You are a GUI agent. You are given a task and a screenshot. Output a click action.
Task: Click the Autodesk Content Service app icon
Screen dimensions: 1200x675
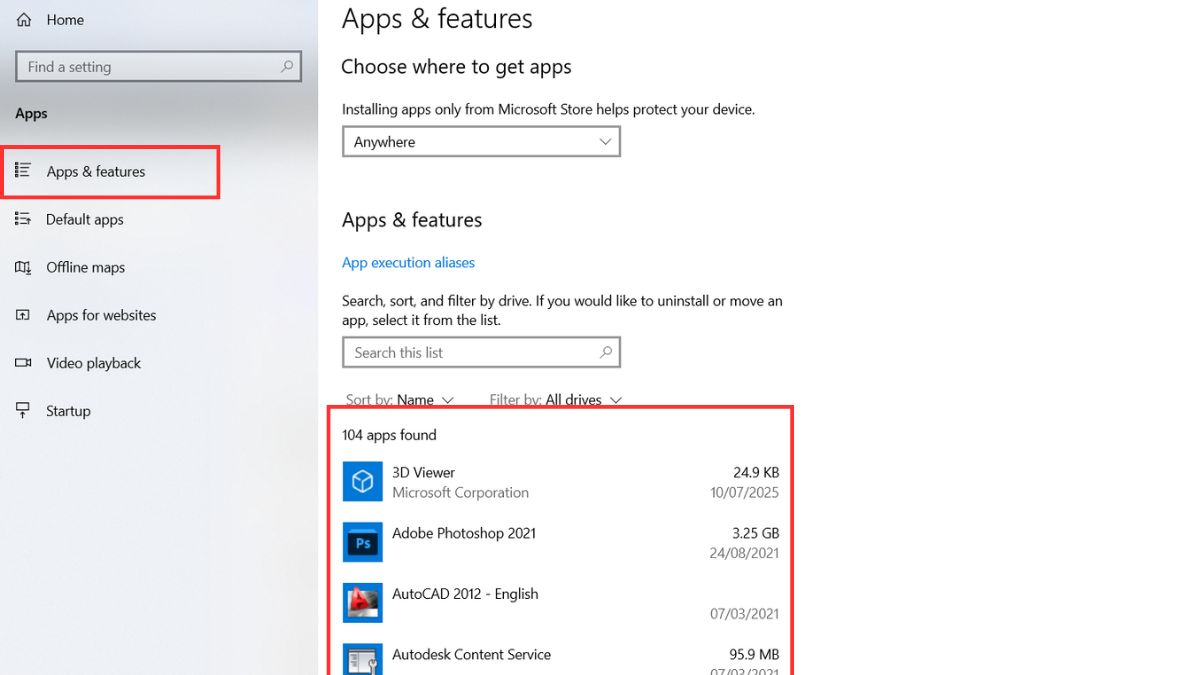(x=362, y=659)
